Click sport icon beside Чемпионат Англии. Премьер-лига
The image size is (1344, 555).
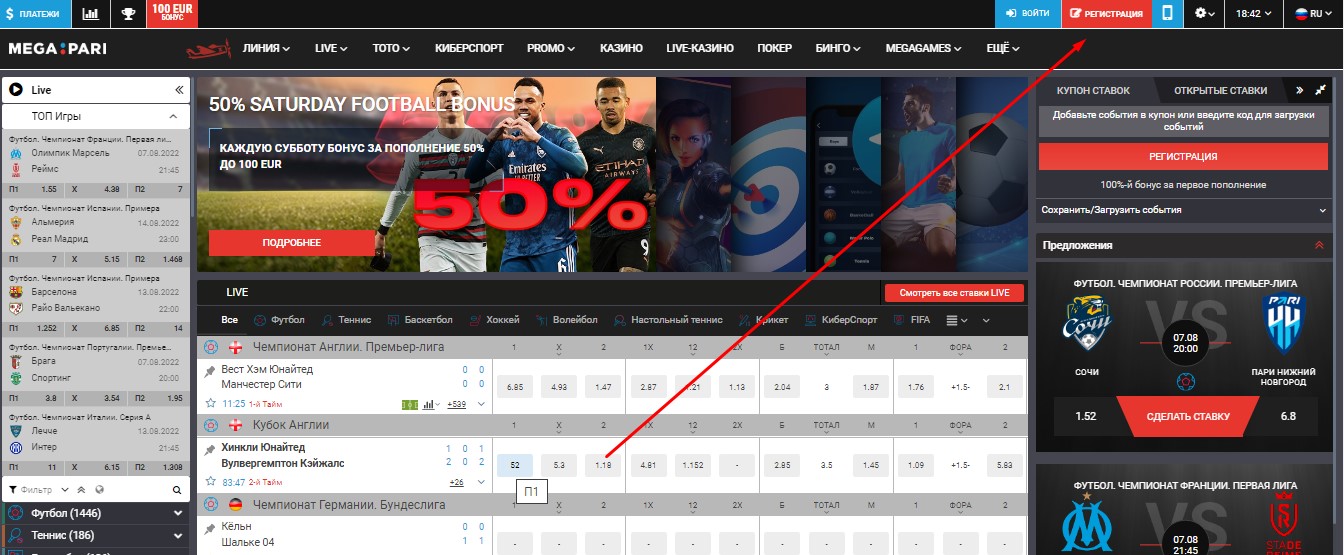[211, 347]
